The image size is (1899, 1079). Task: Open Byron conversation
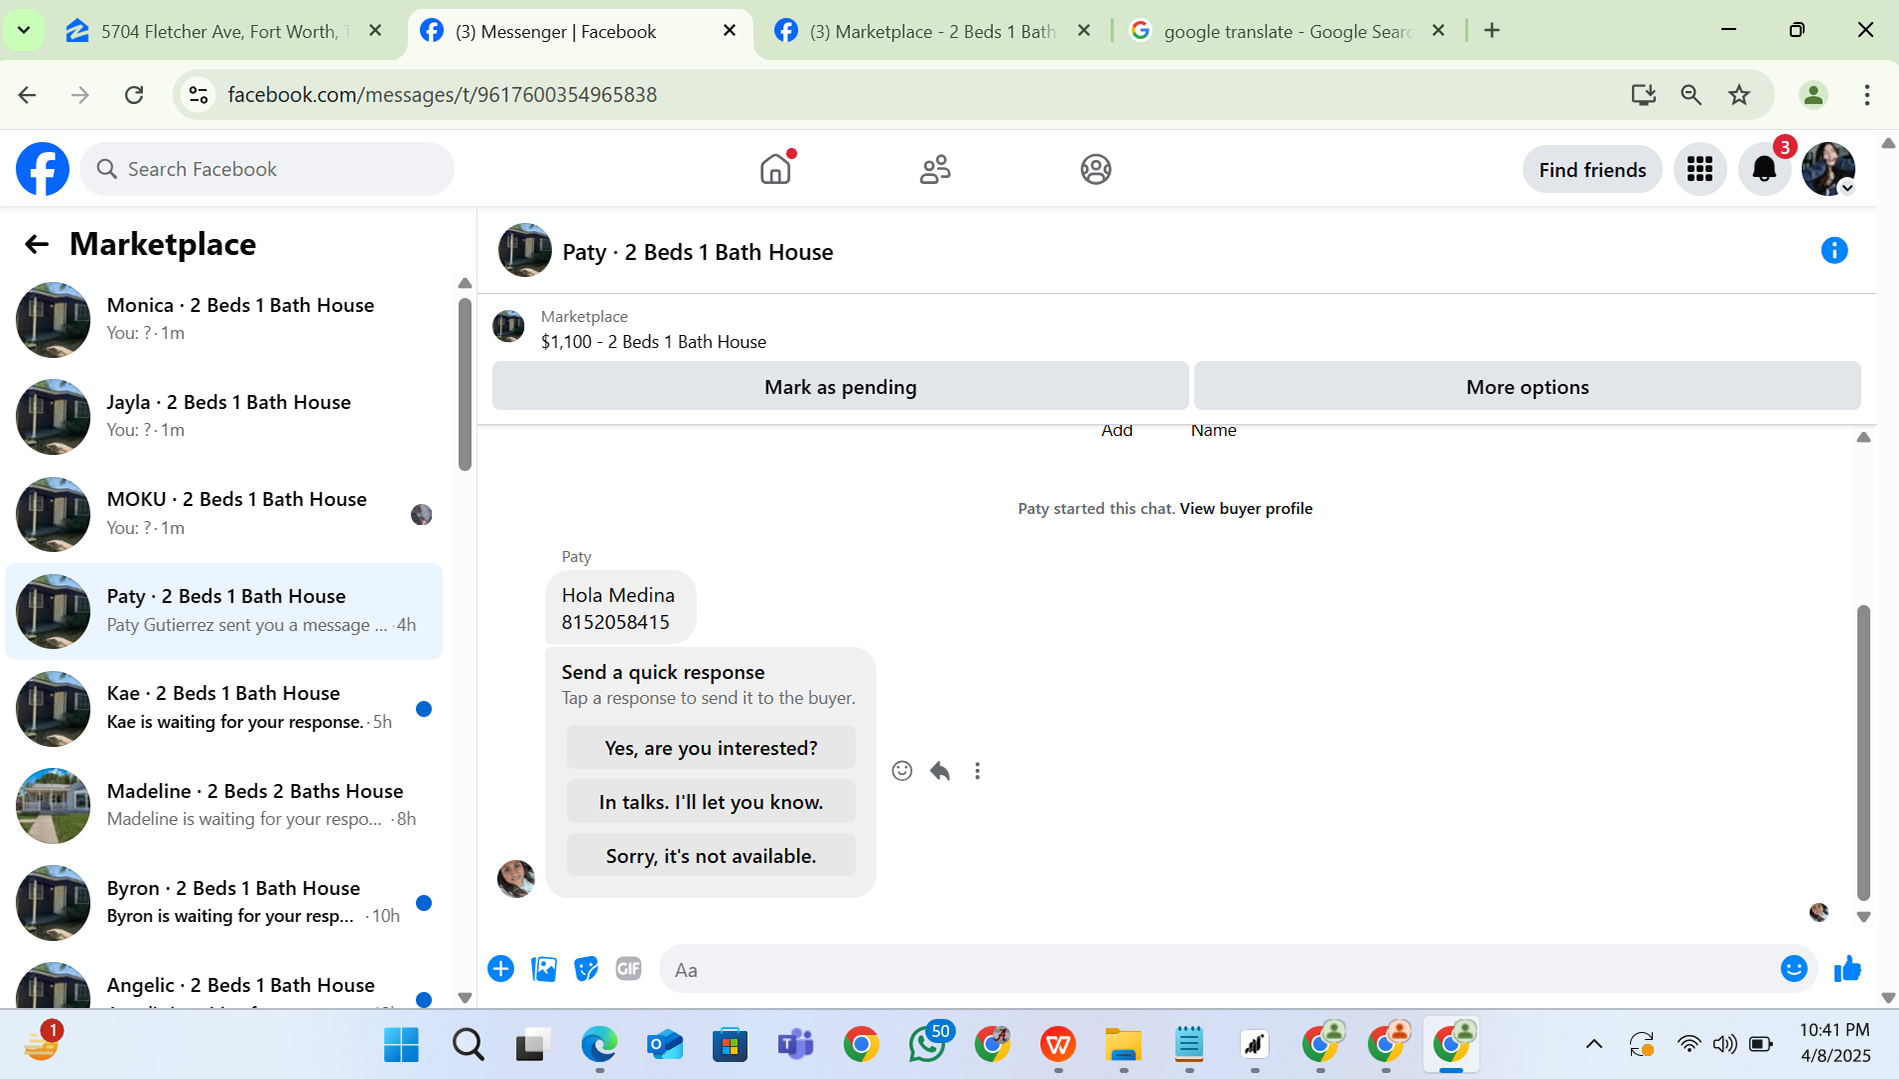coord(224,902)
